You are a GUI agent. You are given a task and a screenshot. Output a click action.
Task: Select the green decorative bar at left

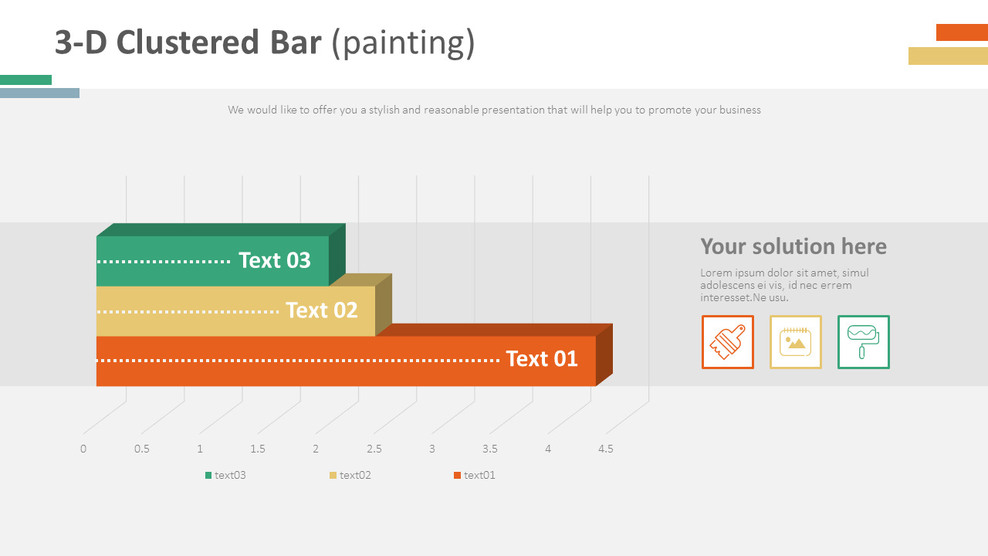(x=26, y=79)
